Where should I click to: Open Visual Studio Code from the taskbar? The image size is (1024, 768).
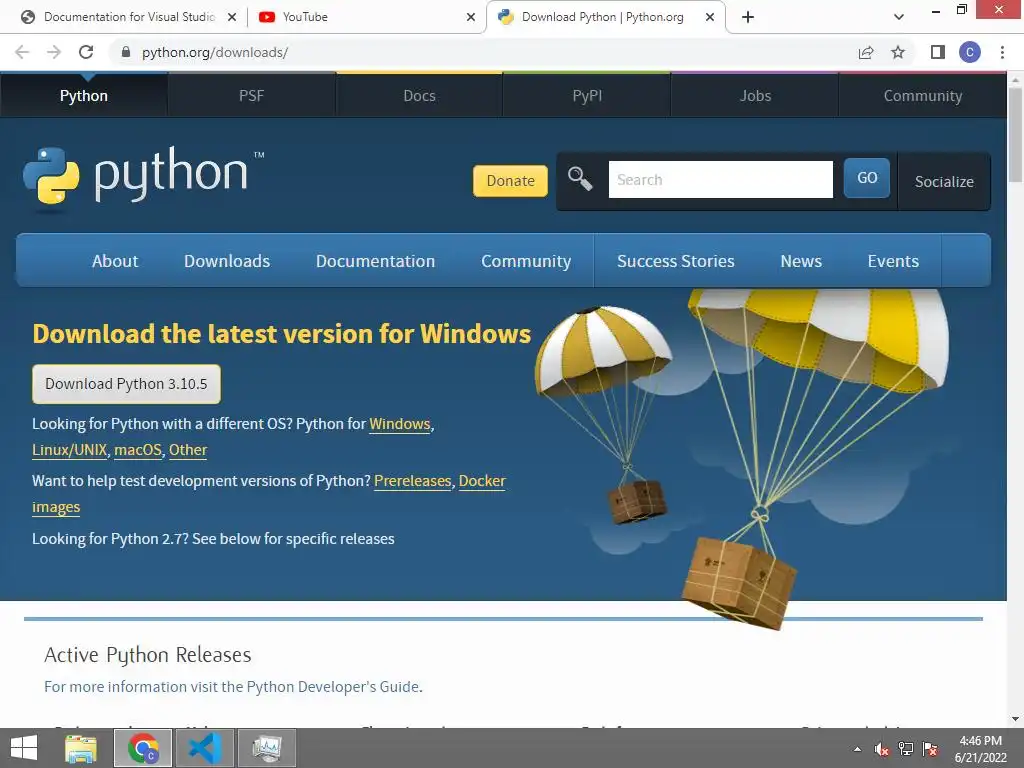tap(205, 748)
